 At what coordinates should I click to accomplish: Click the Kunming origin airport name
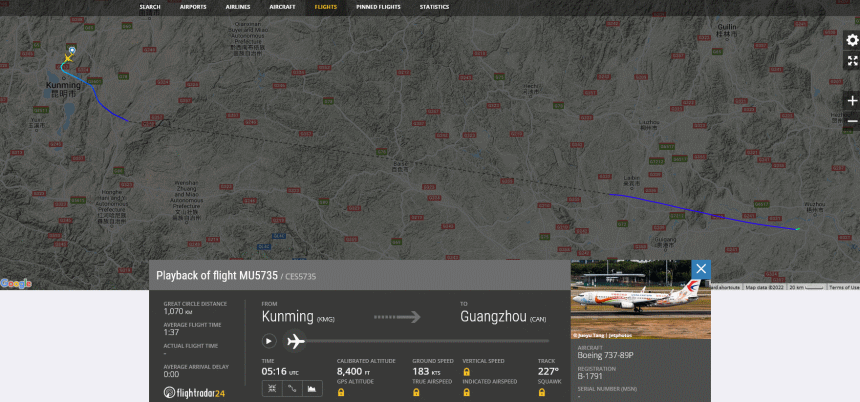(287, 316)
